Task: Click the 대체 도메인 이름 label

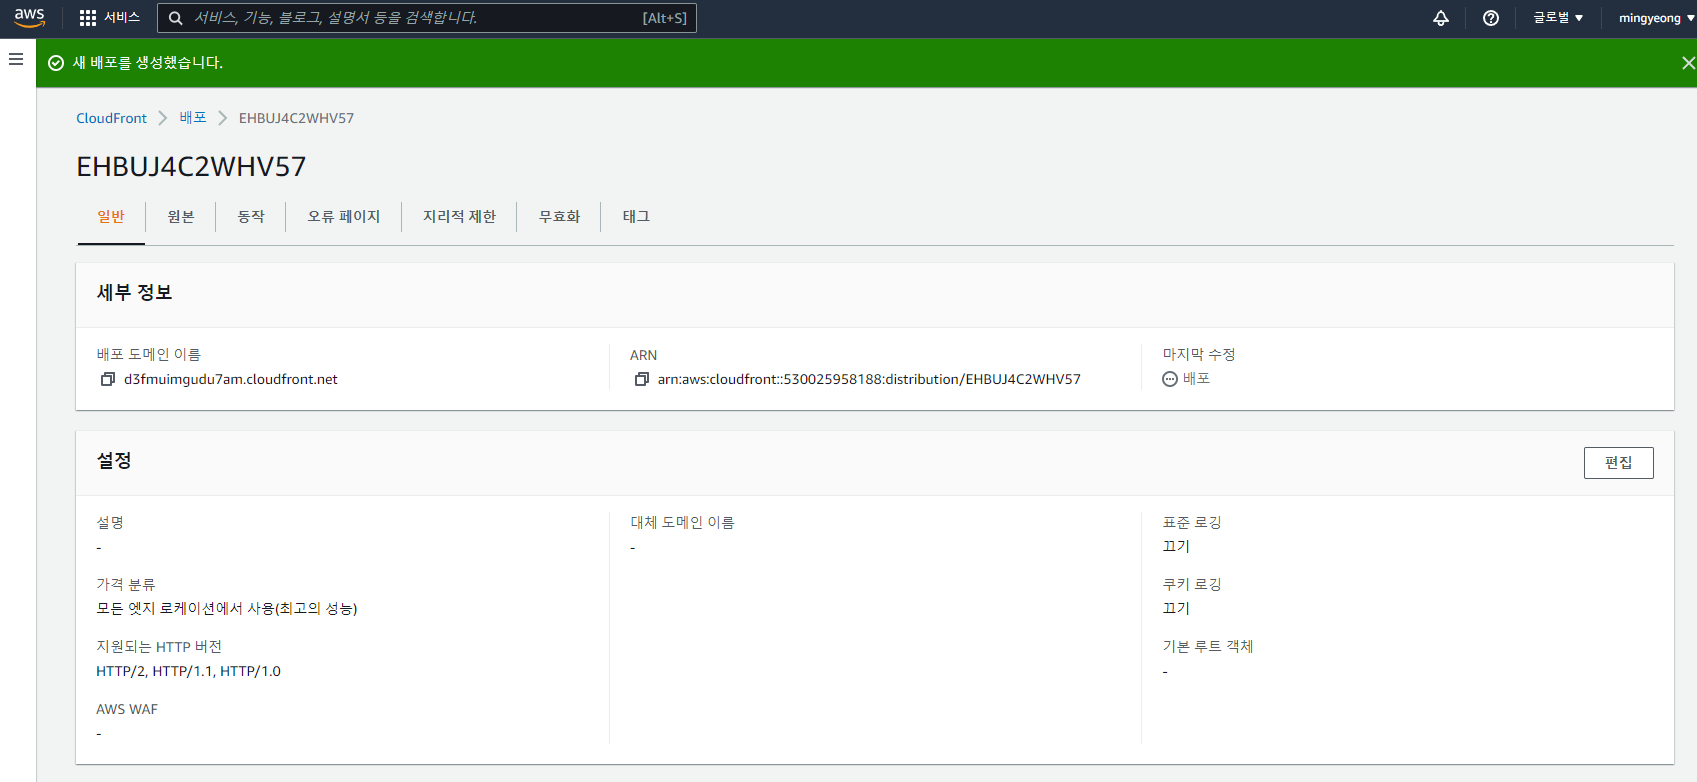Action: [682, 523]
